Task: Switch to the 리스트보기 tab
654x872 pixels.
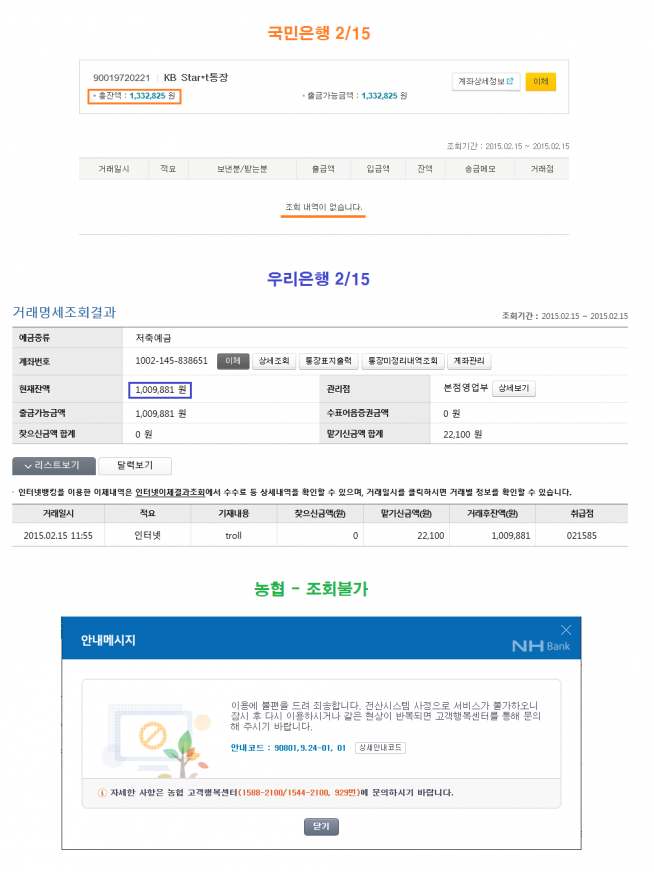Action: [54, 466]
